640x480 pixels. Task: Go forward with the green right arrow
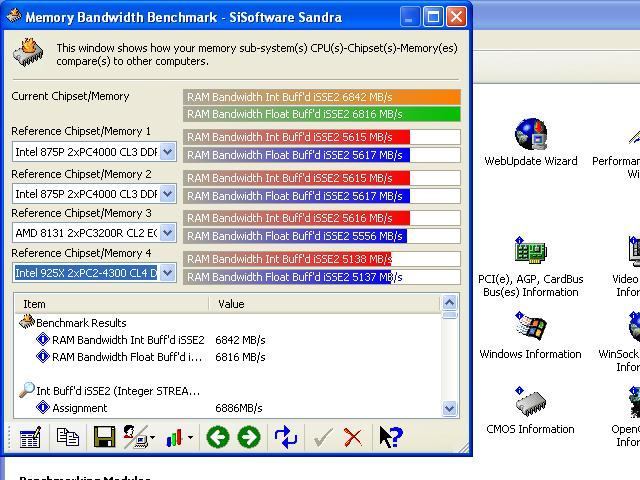tap(249, 437)
